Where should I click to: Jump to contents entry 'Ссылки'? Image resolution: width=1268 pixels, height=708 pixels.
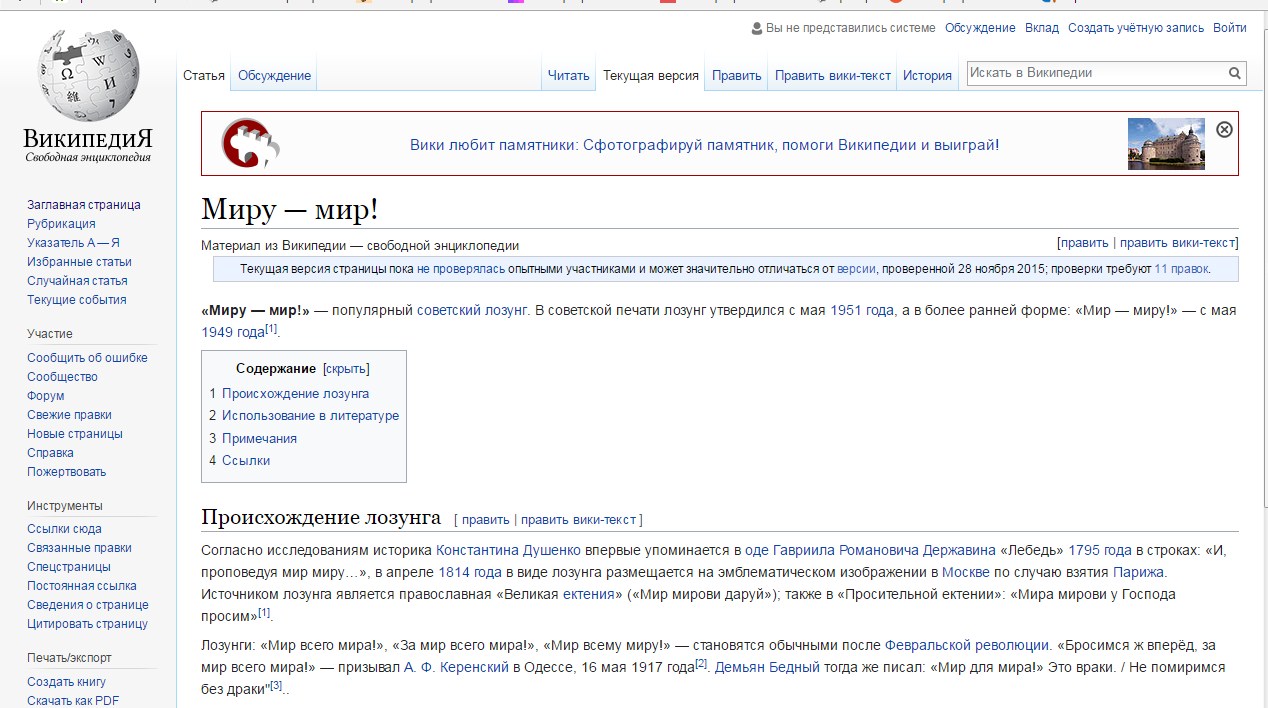pos(246,461)
